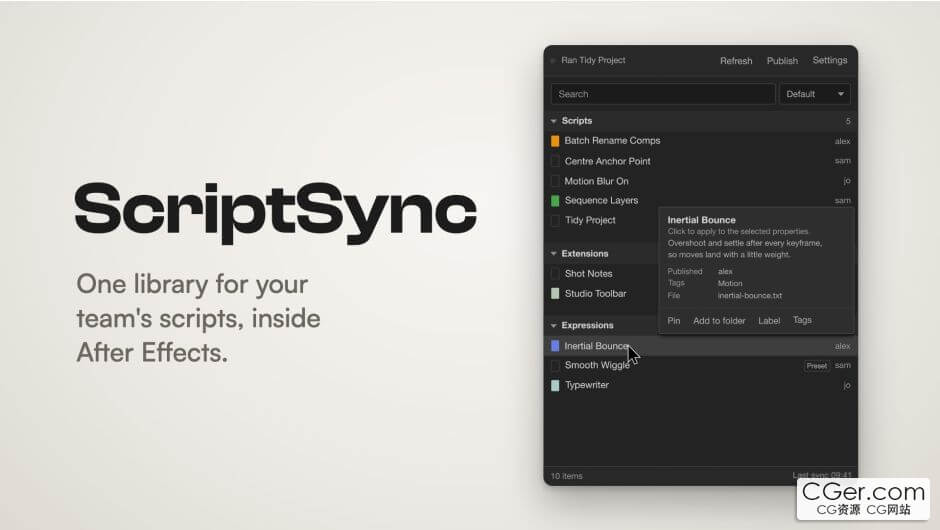Click green label swatch for Sequence Layers
Viewport: 940px width, 530px height.
(555, 201)
